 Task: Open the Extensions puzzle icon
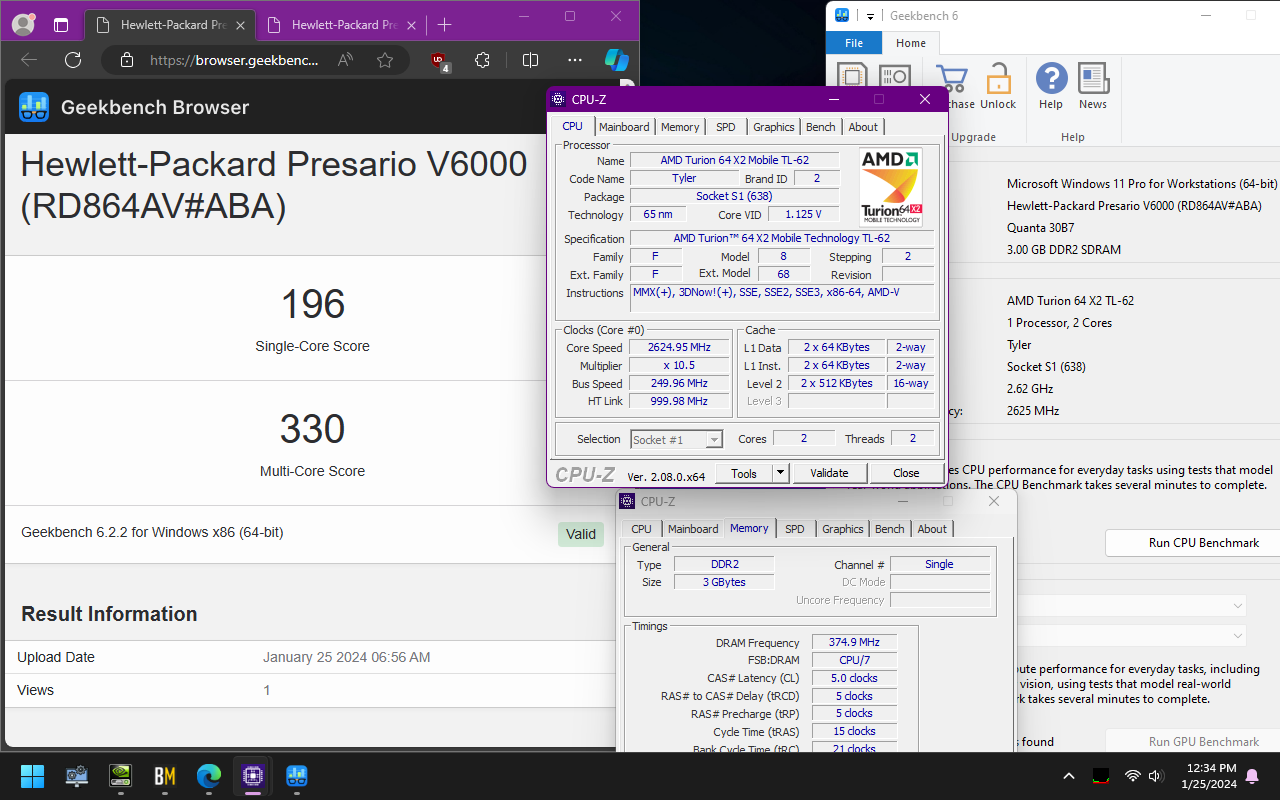483,60
